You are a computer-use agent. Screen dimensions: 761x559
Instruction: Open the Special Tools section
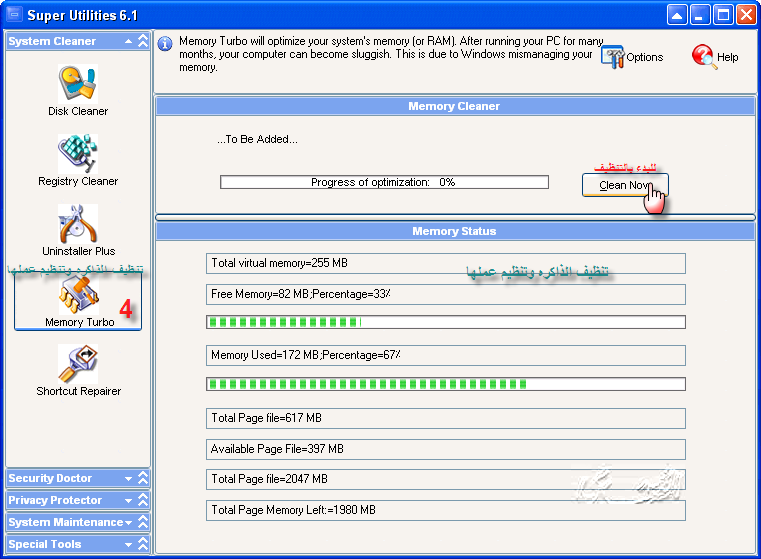point(78,544)
